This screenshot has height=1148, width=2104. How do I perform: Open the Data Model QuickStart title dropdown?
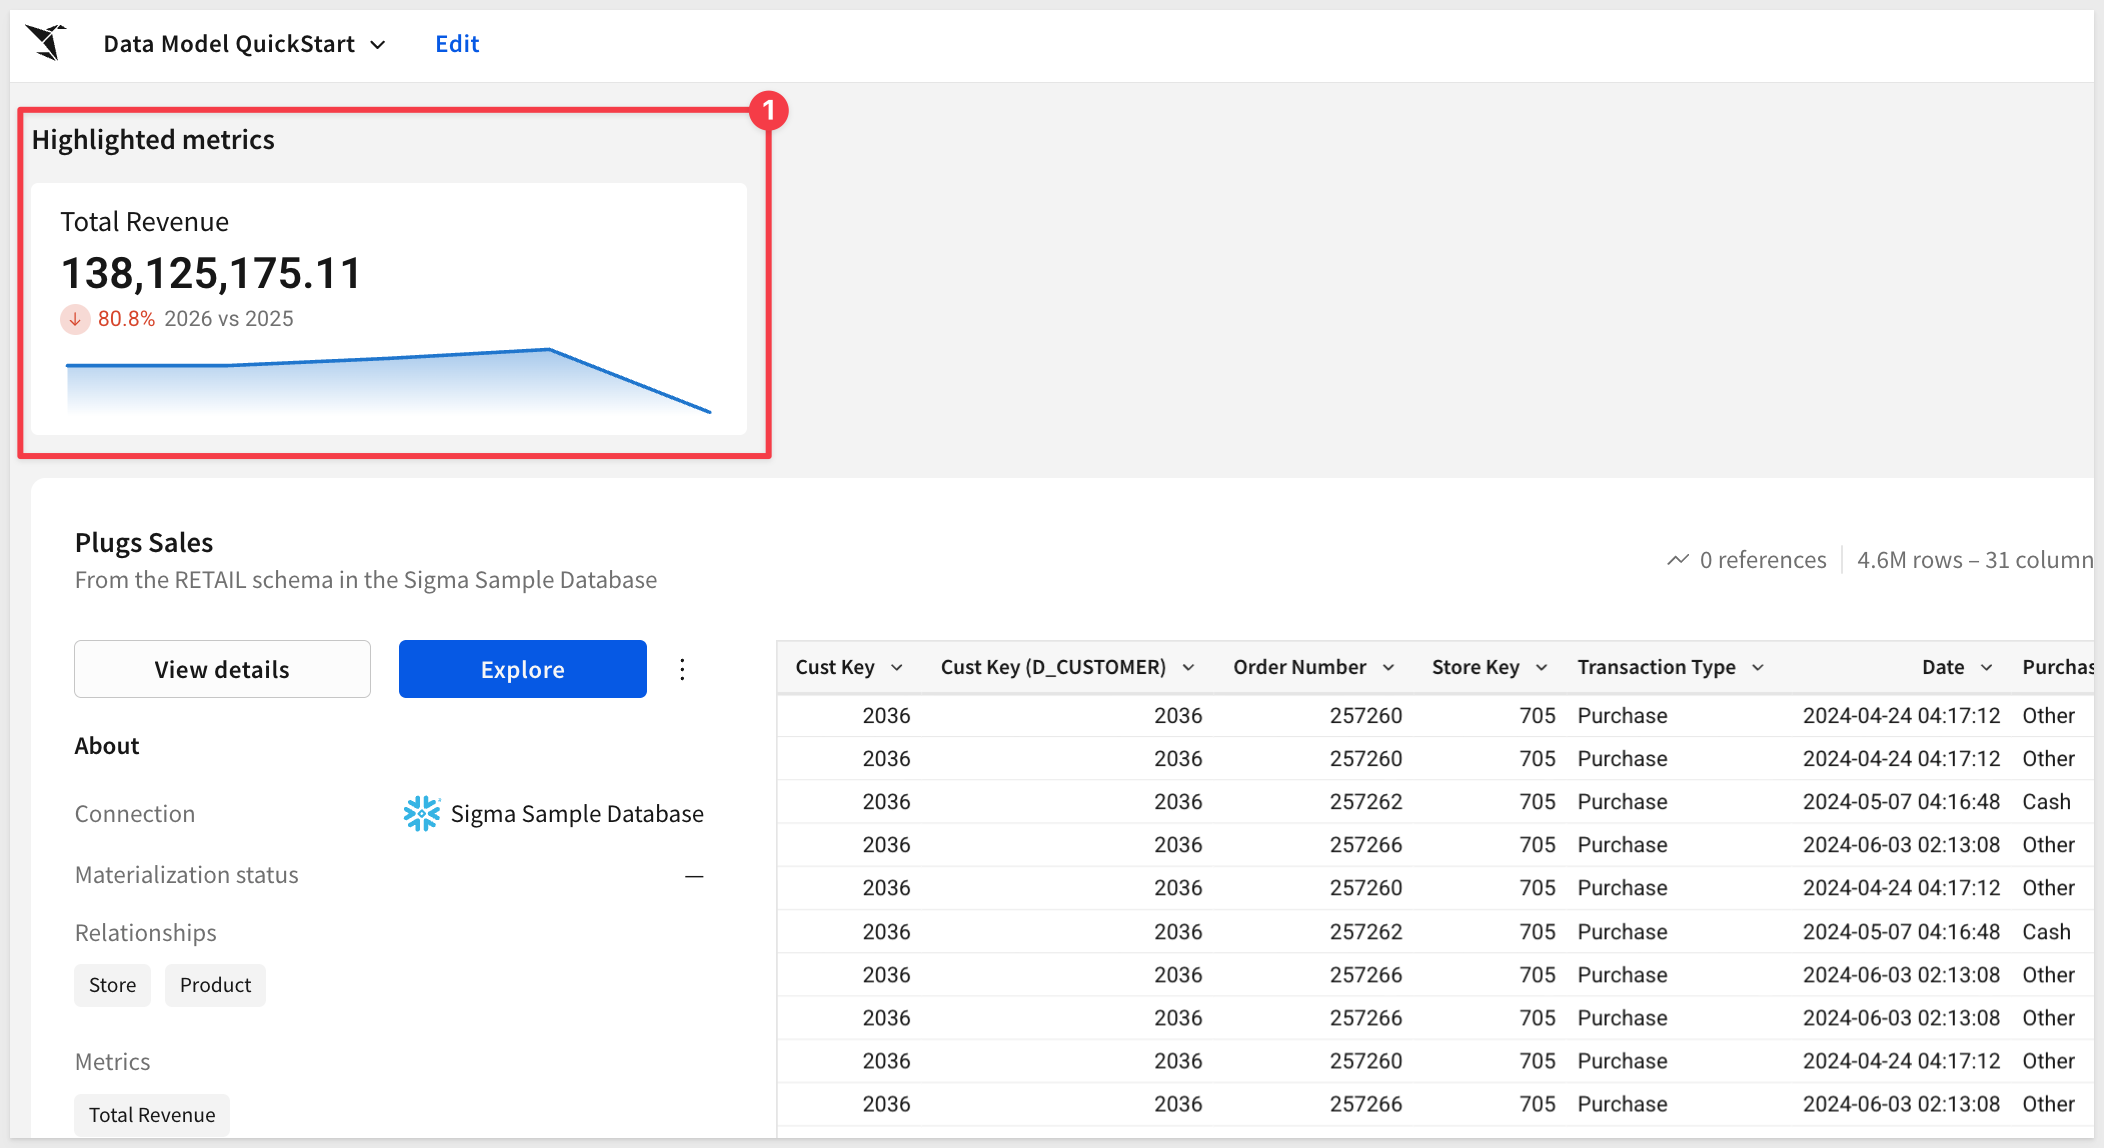(378, 44)
